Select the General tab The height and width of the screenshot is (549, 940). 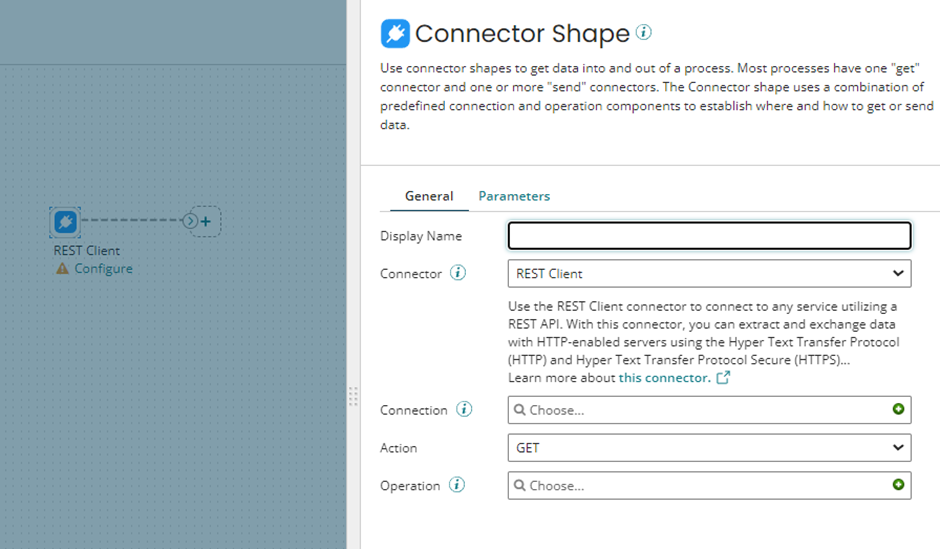click(x=429, y=196)
